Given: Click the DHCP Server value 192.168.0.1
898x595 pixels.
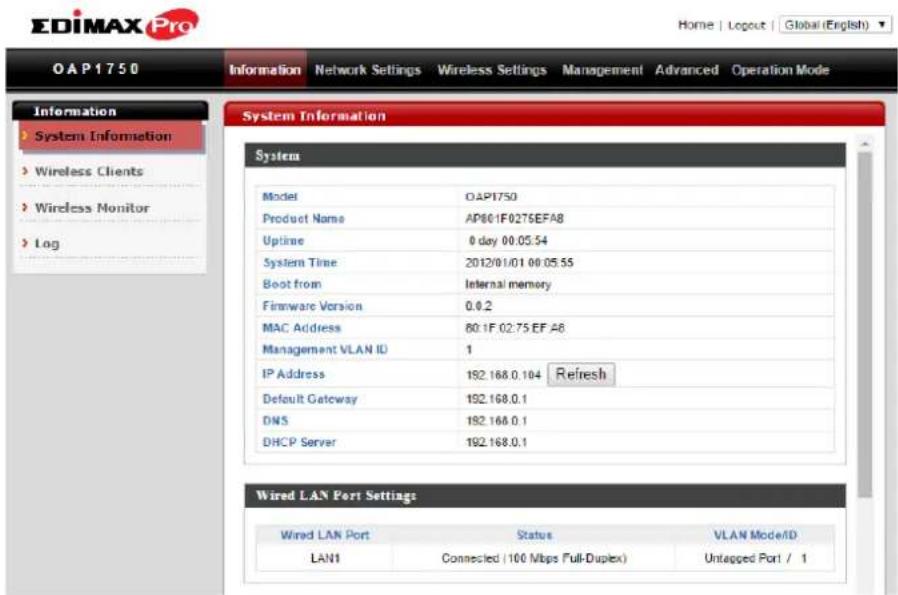Looking at the screenshot, I should pos(497,443).
